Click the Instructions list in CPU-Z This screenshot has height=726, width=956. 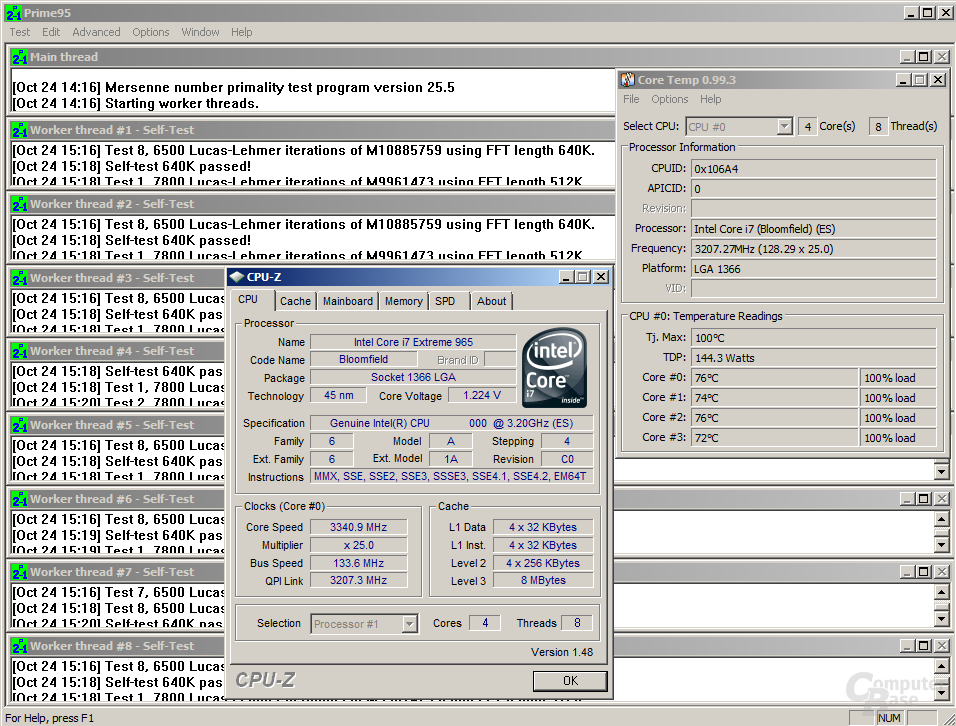(x=451, y=477)
